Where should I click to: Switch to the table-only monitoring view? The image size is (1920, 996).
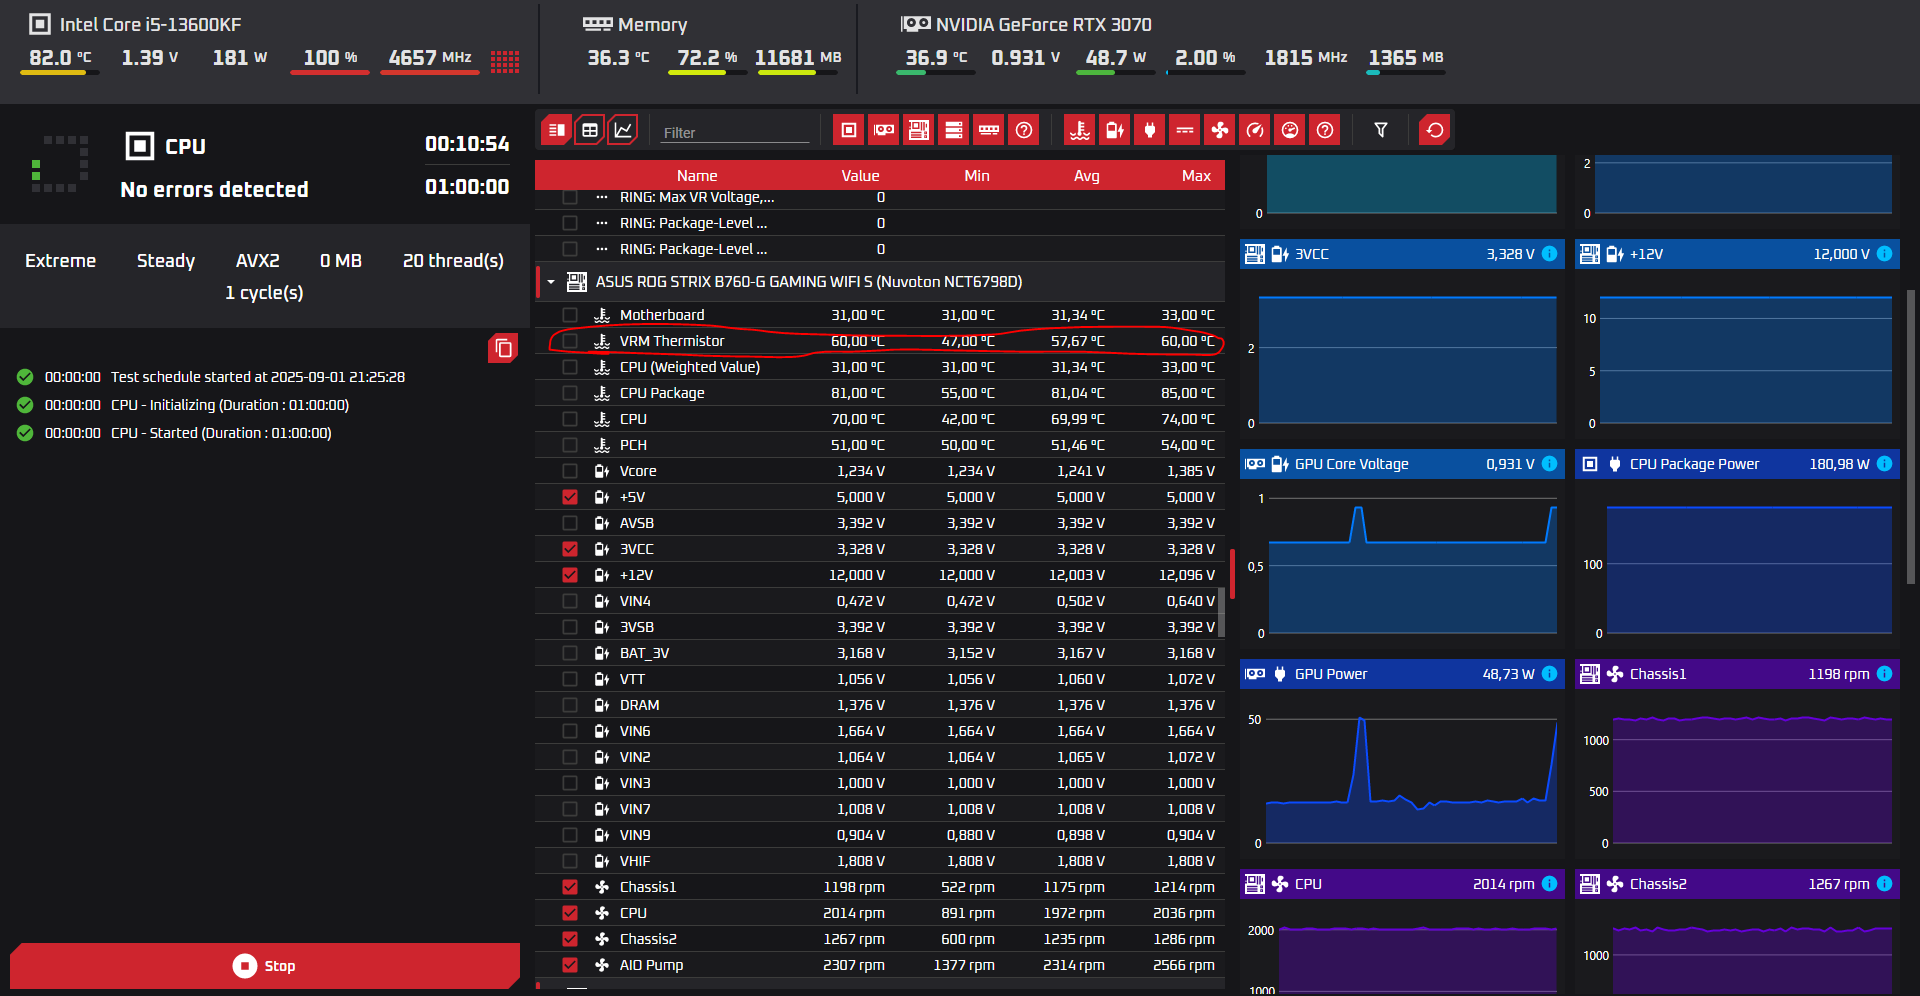tap(590, 130)
